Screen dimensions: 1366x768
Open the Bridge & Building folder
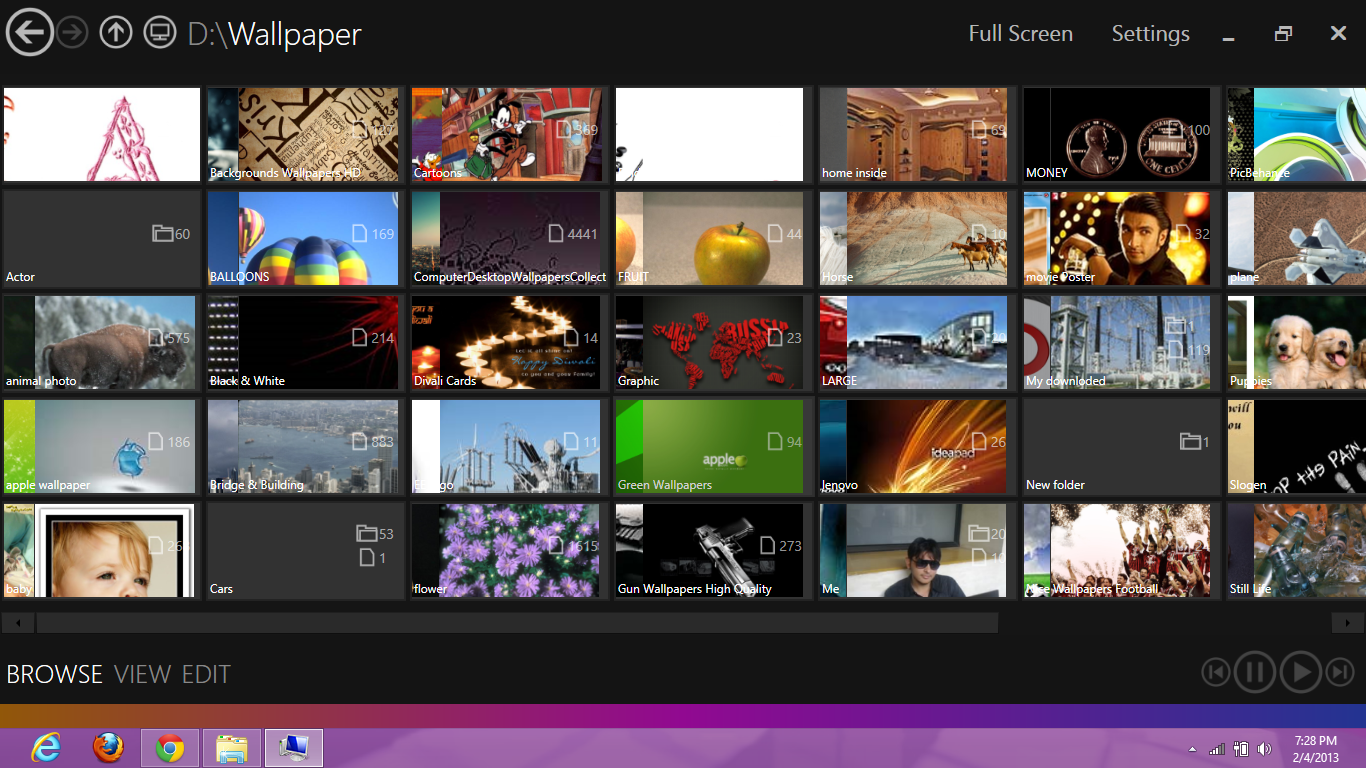(304, 446)
